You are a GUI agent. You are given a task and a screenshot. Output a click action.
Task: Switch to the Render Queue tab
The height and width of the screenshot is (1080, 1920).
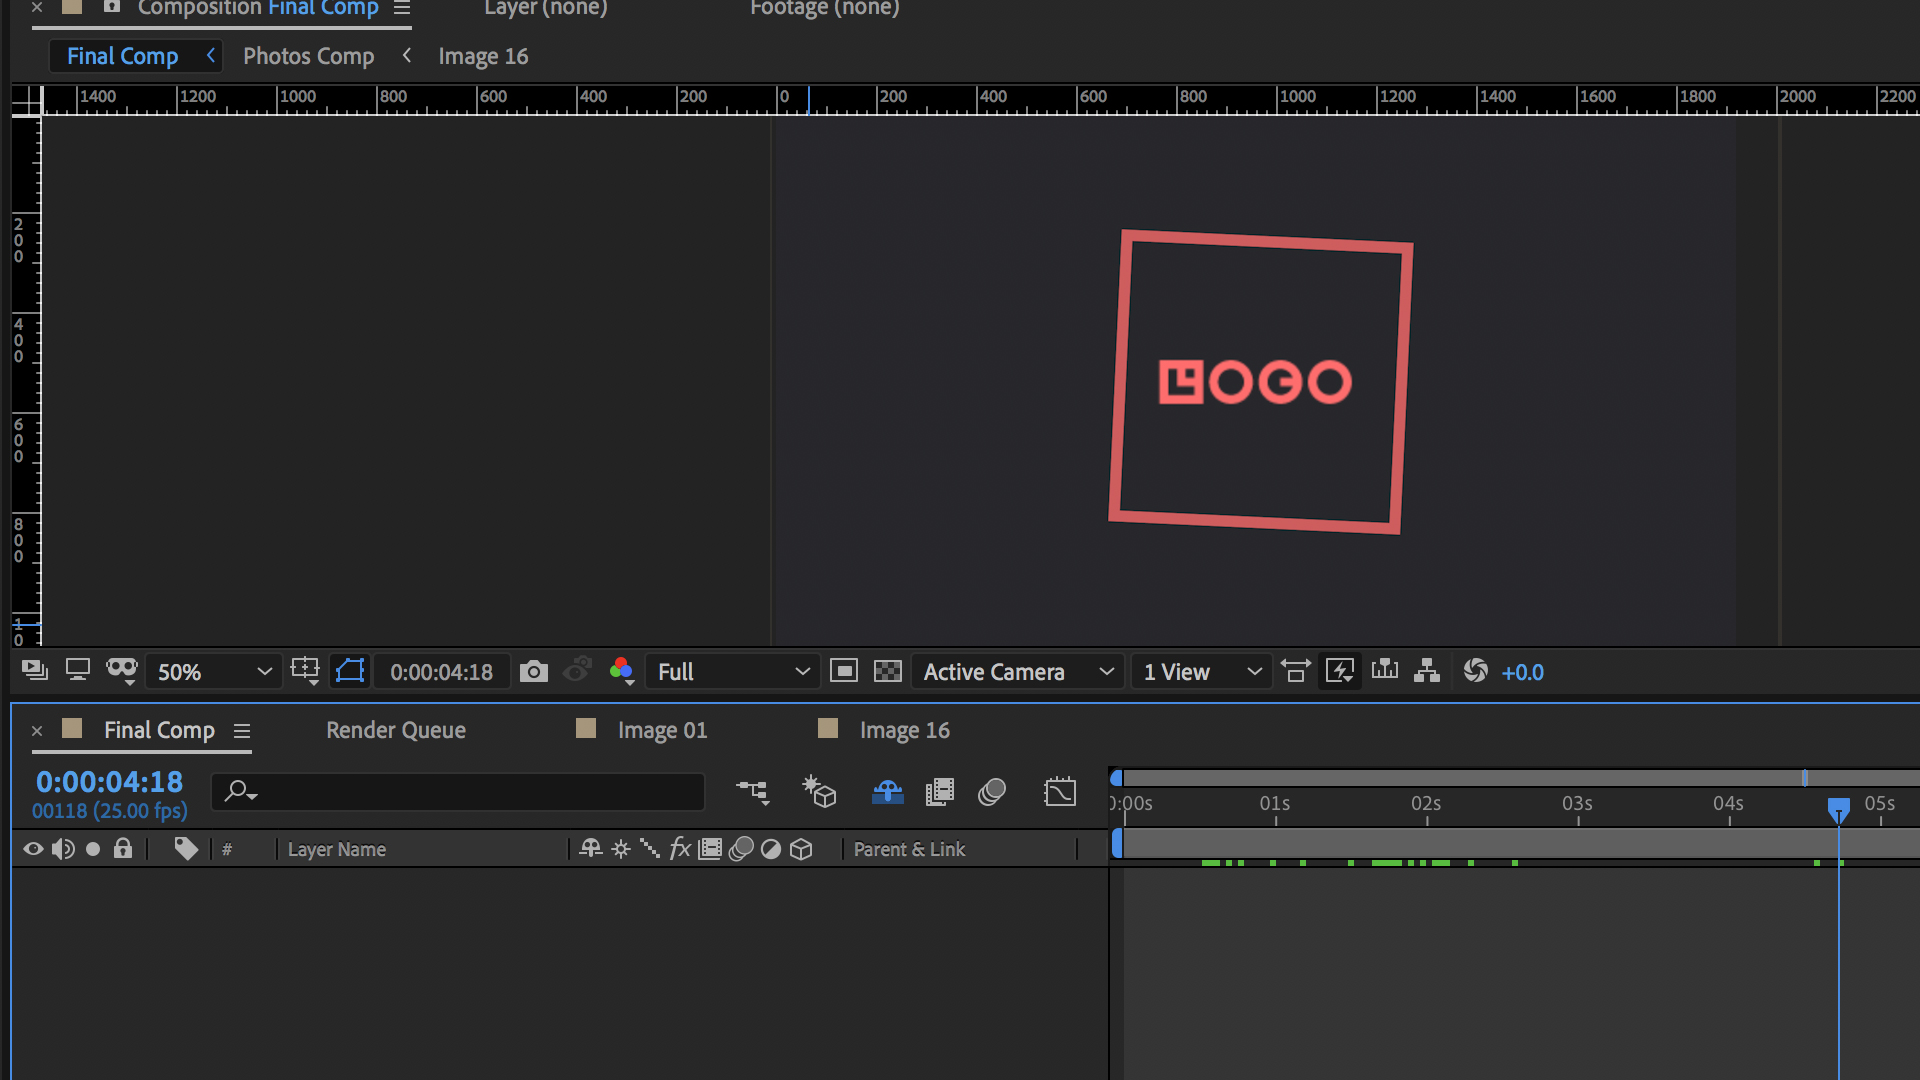click(x=395, y=730)
